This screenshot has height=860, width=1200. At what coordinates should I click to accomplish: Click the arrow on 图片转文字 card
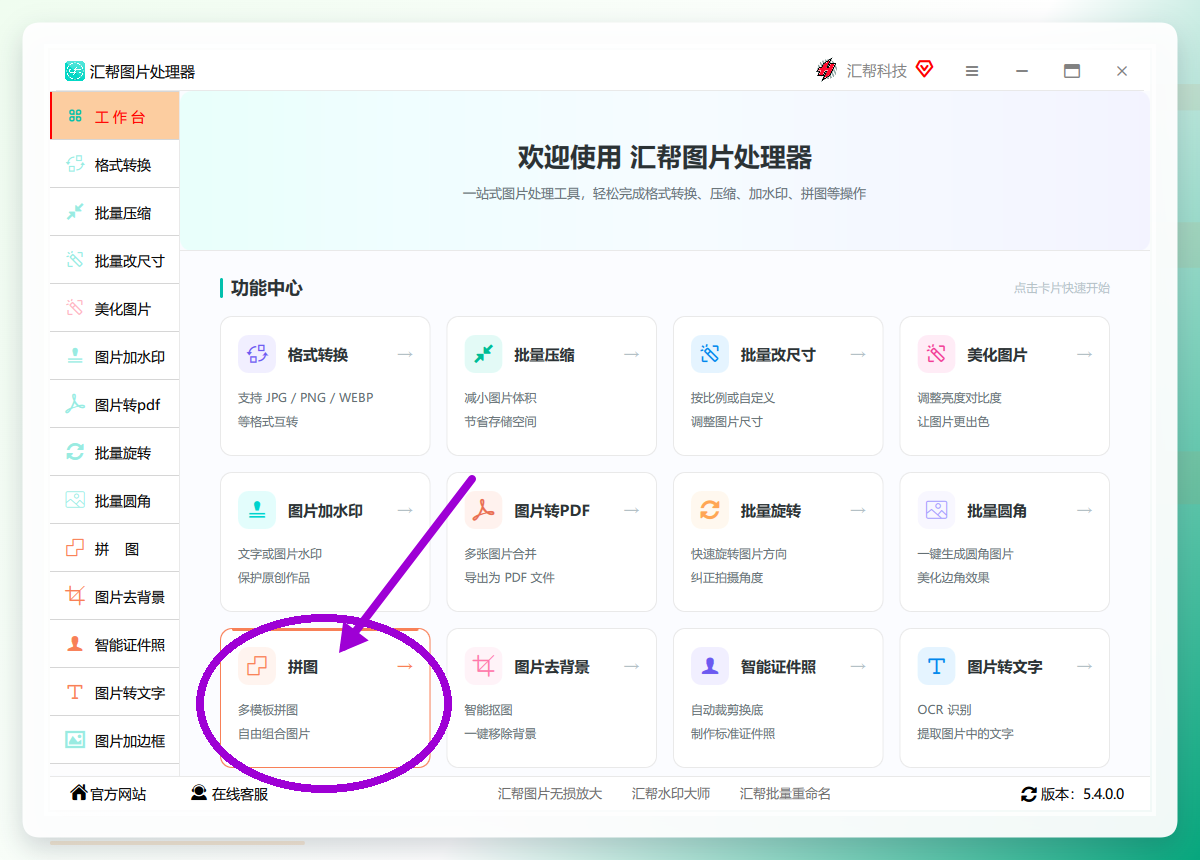1084,666
